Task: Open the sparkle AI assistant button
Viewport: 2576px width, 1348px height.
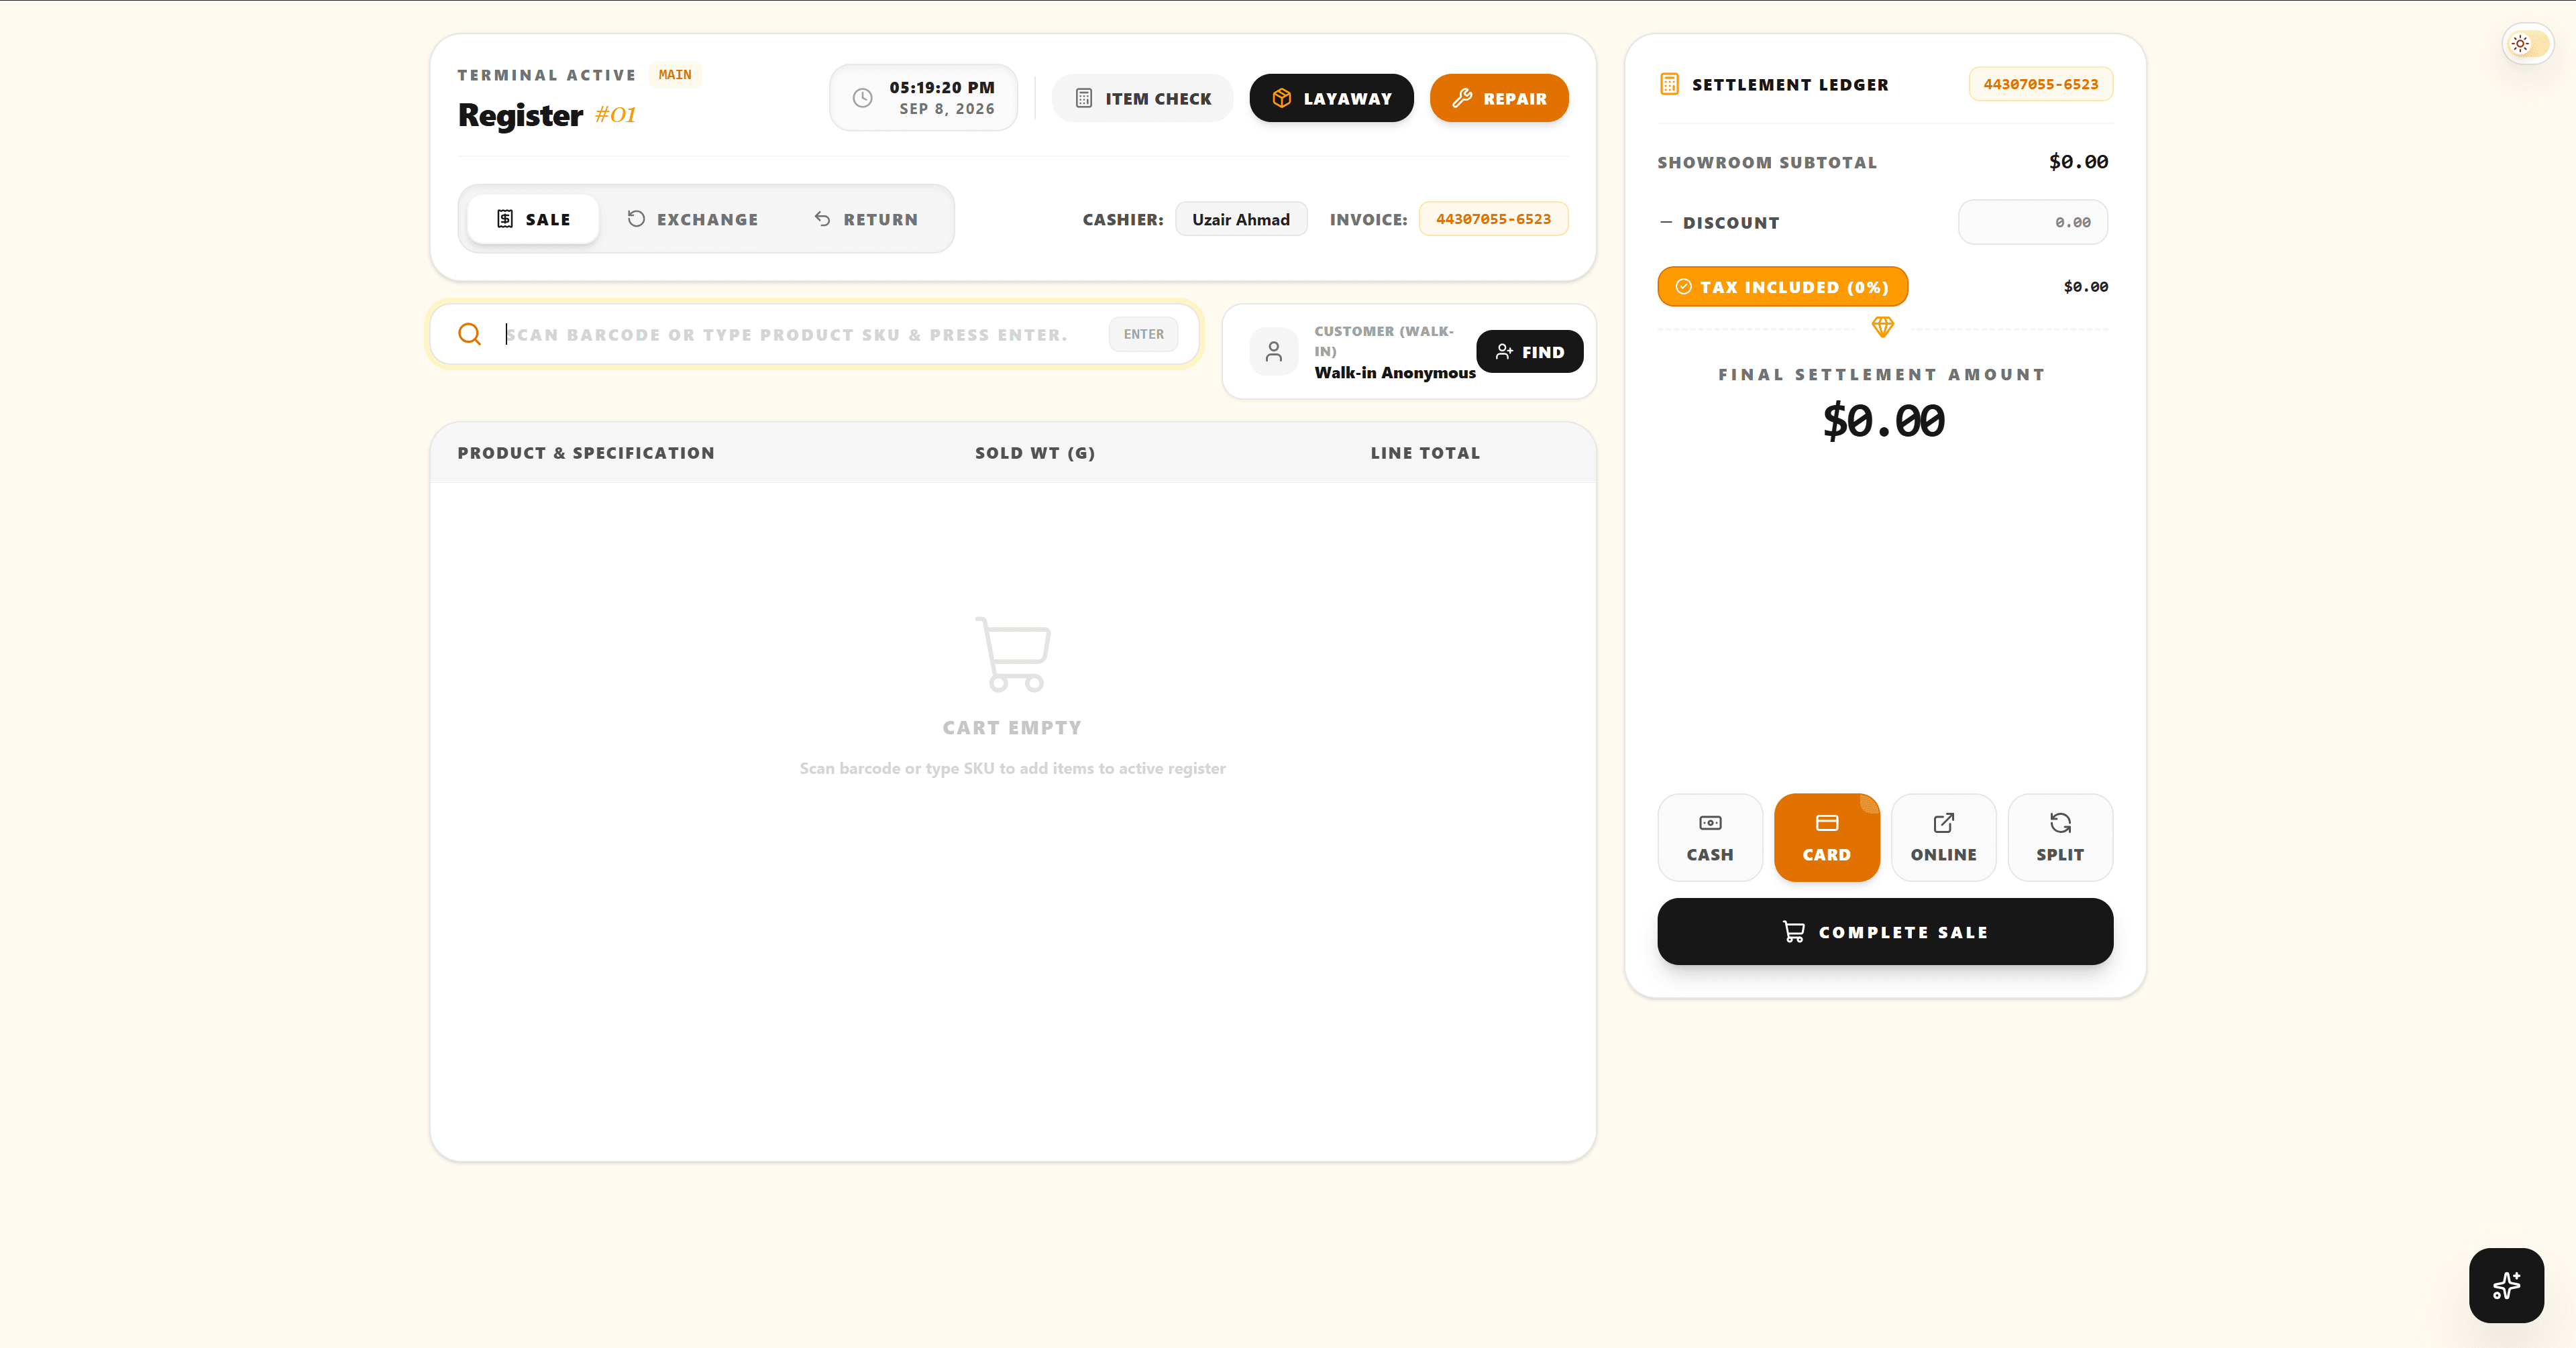Action: click(2506, 1285)
